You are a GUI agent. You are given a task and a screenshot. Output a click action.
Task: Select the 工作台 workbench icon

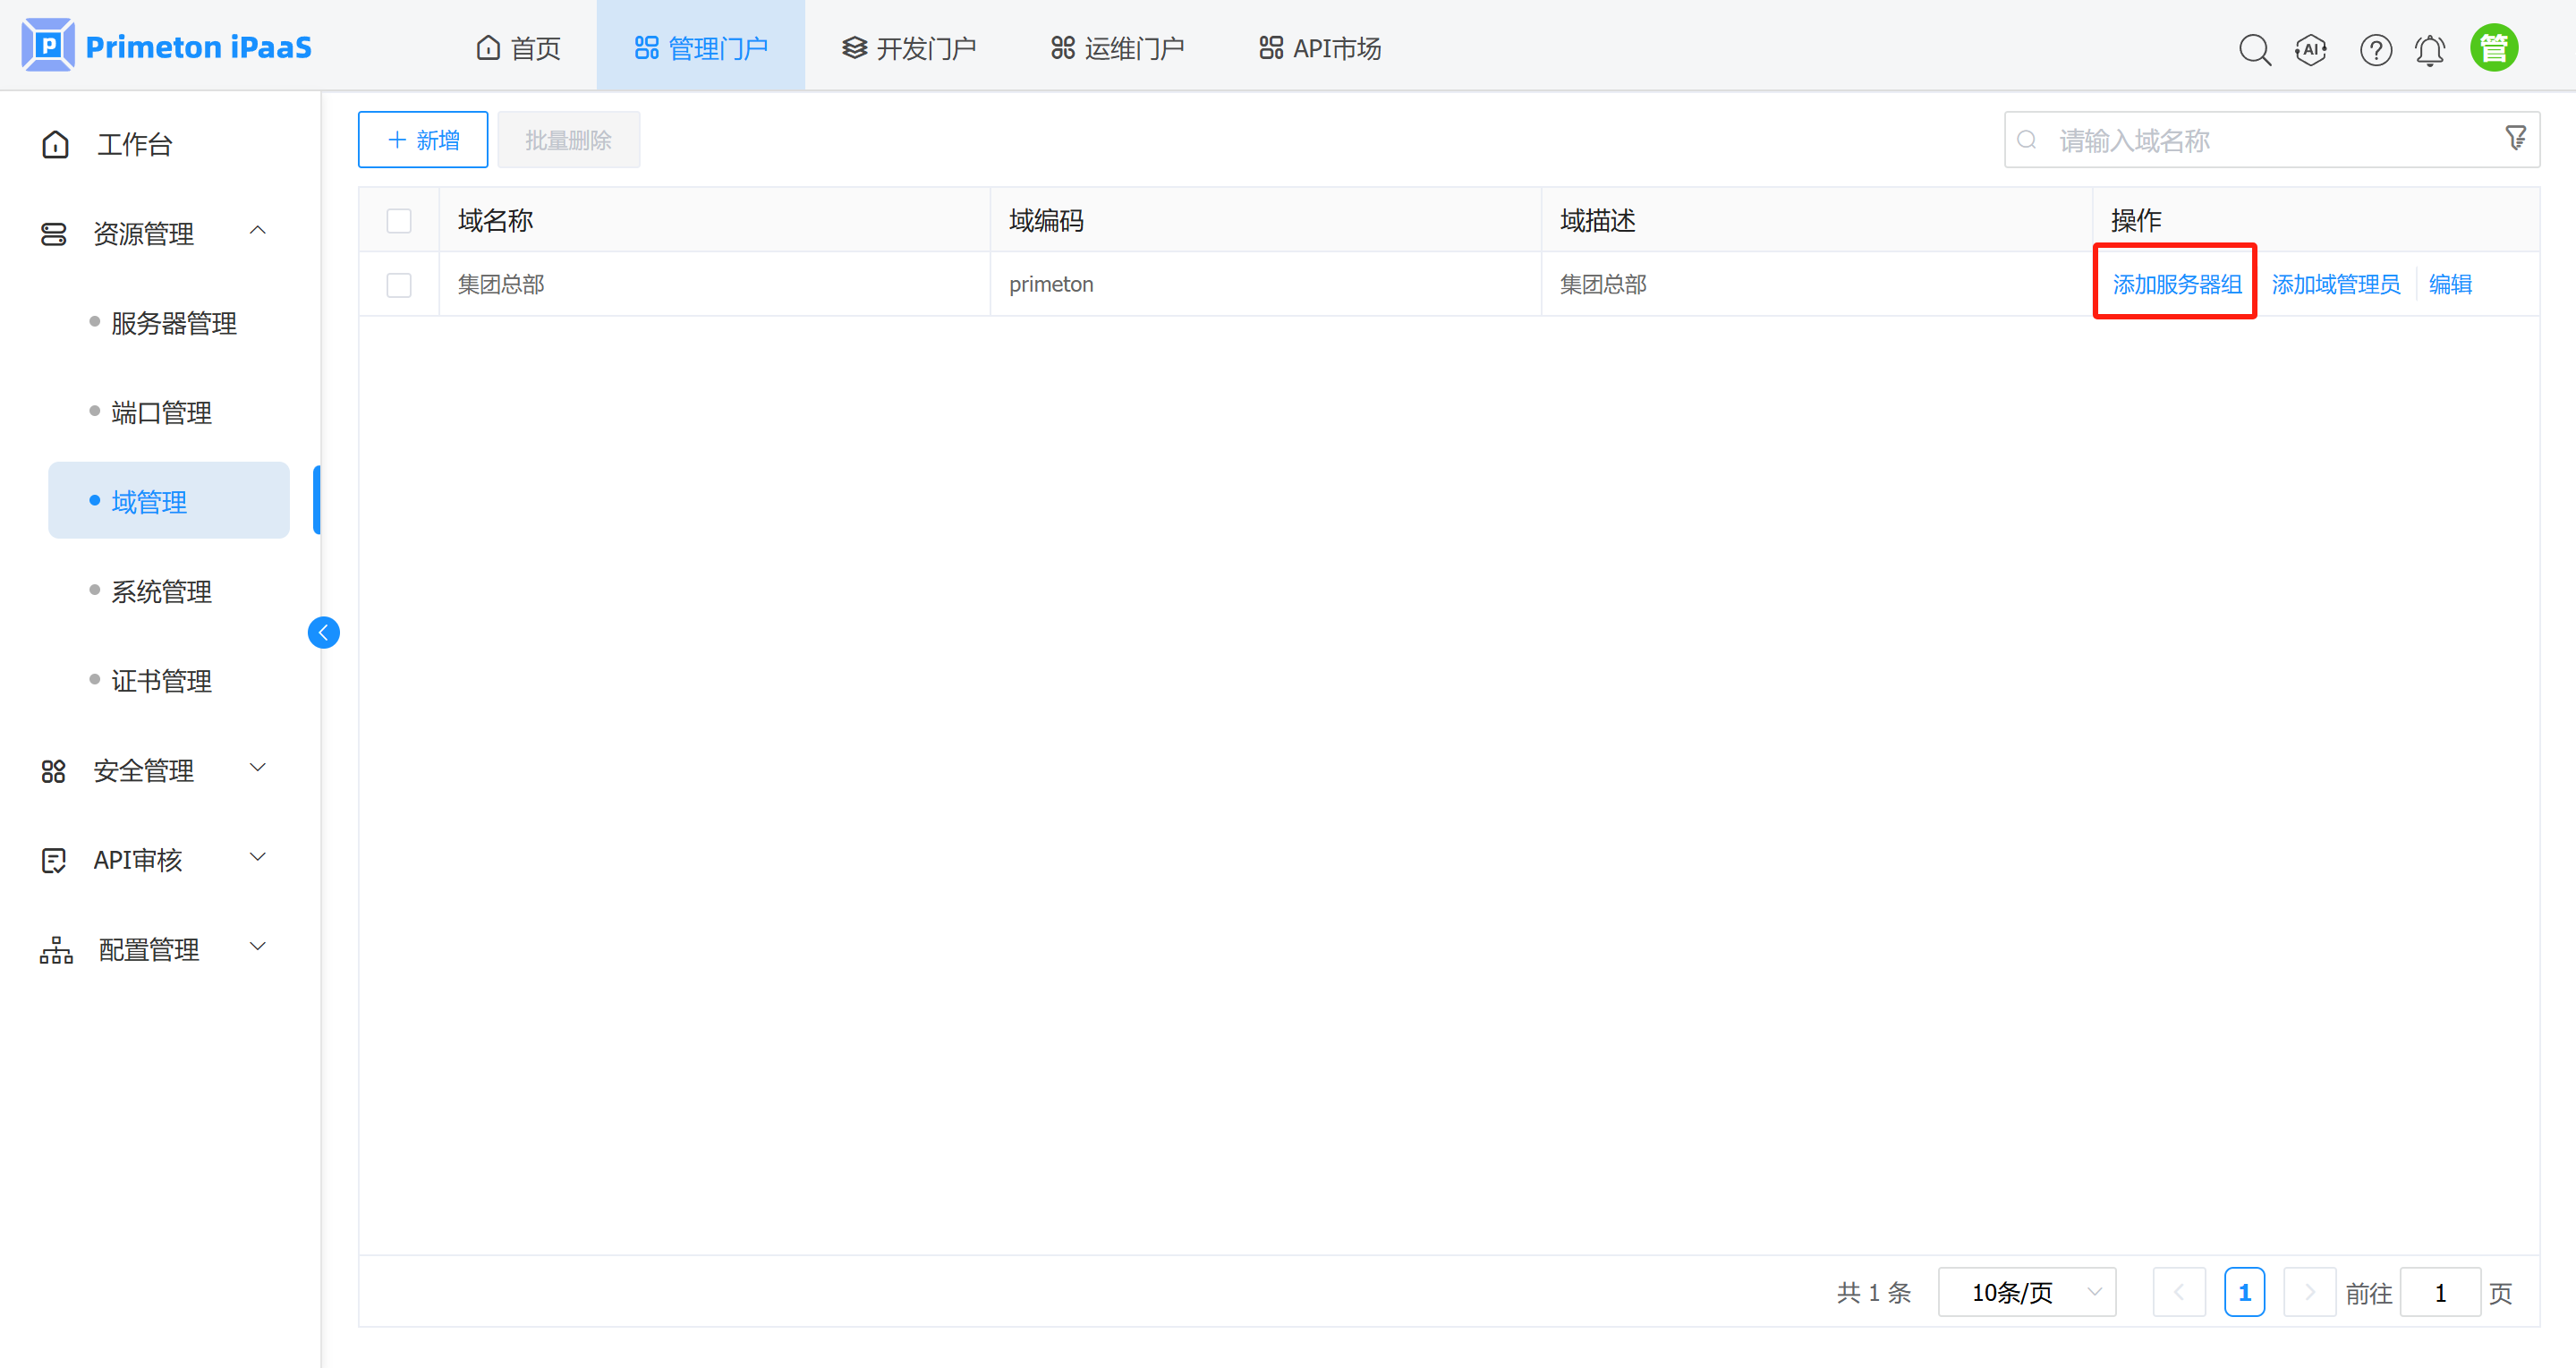pos(55,144)
